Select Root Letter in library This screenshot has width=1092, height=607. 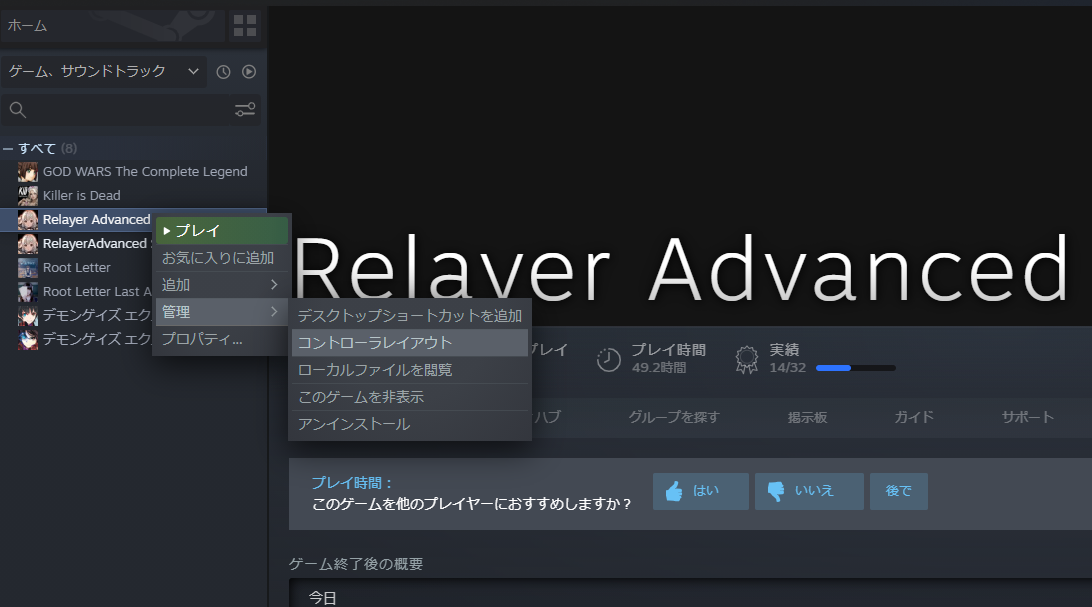(x=77, y=267)
